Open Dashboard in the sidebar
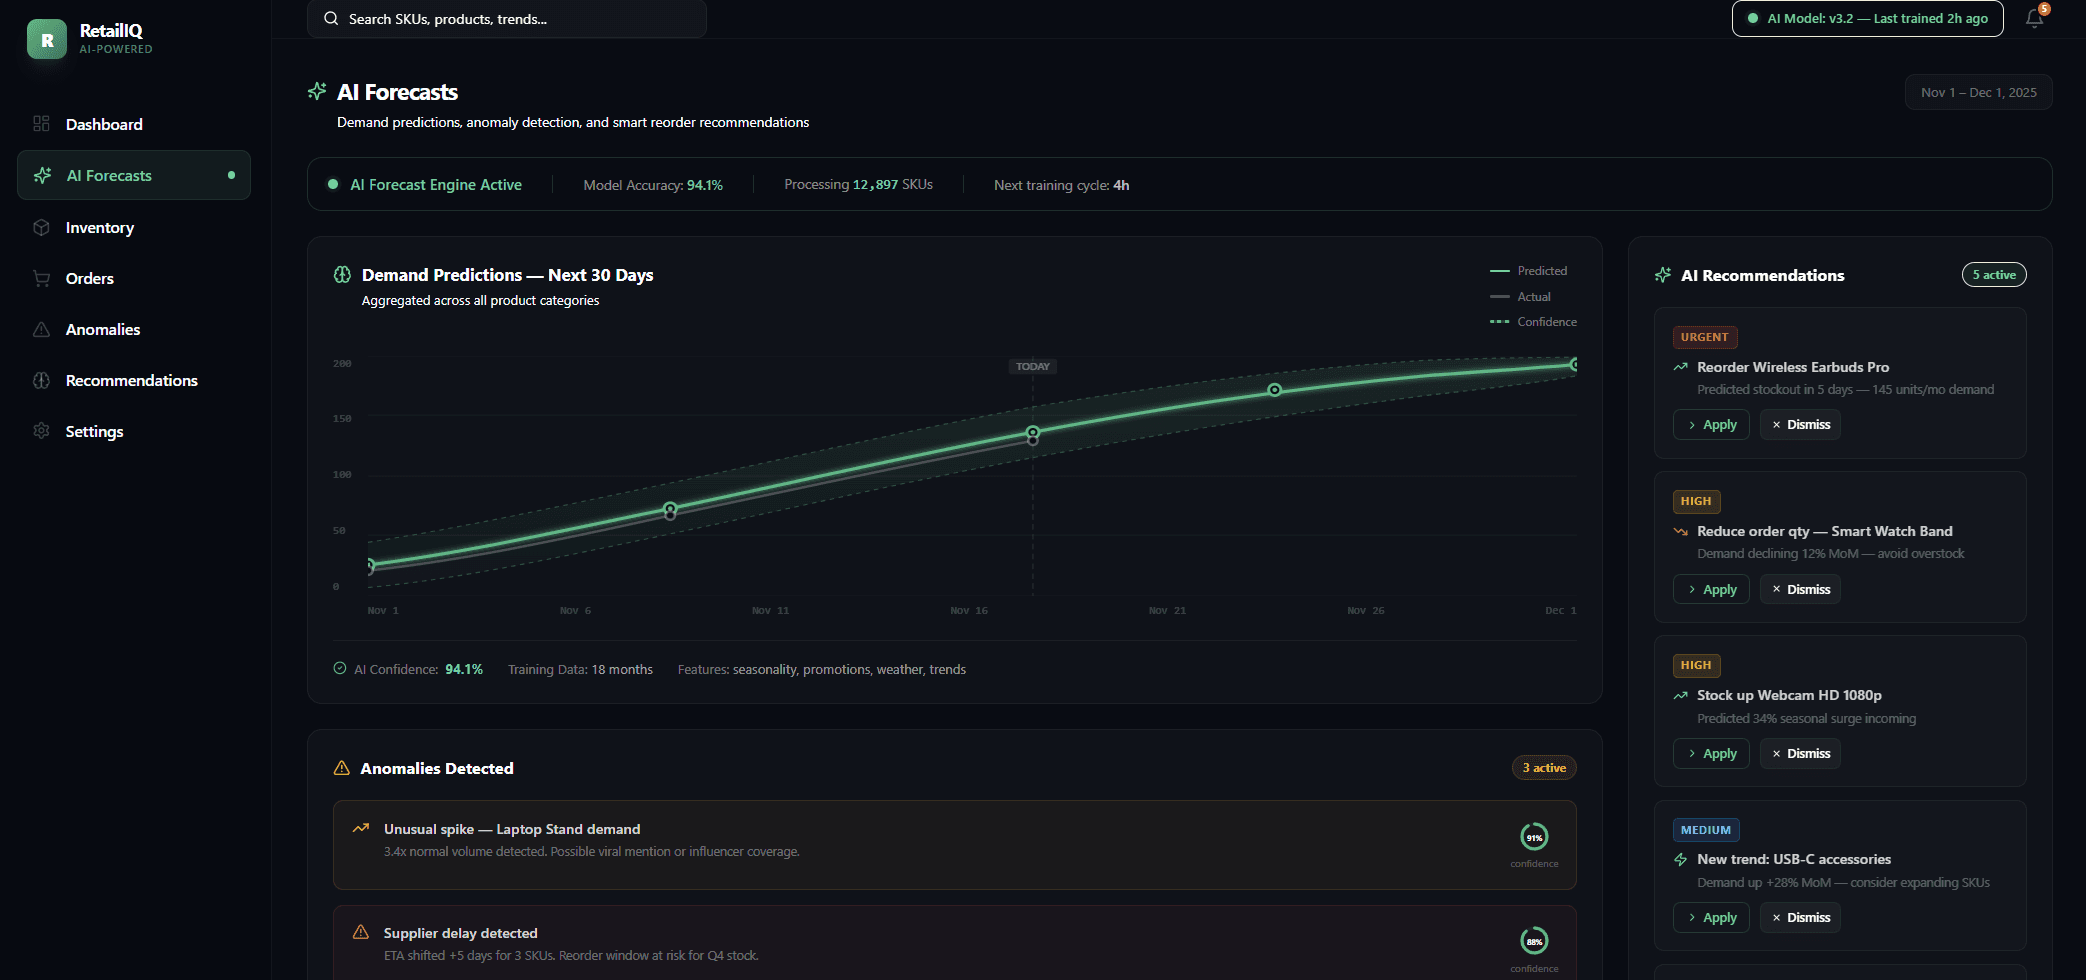The width and height of the screenshot is (2086, 980). pyautogui.click(x=134, y=124)
